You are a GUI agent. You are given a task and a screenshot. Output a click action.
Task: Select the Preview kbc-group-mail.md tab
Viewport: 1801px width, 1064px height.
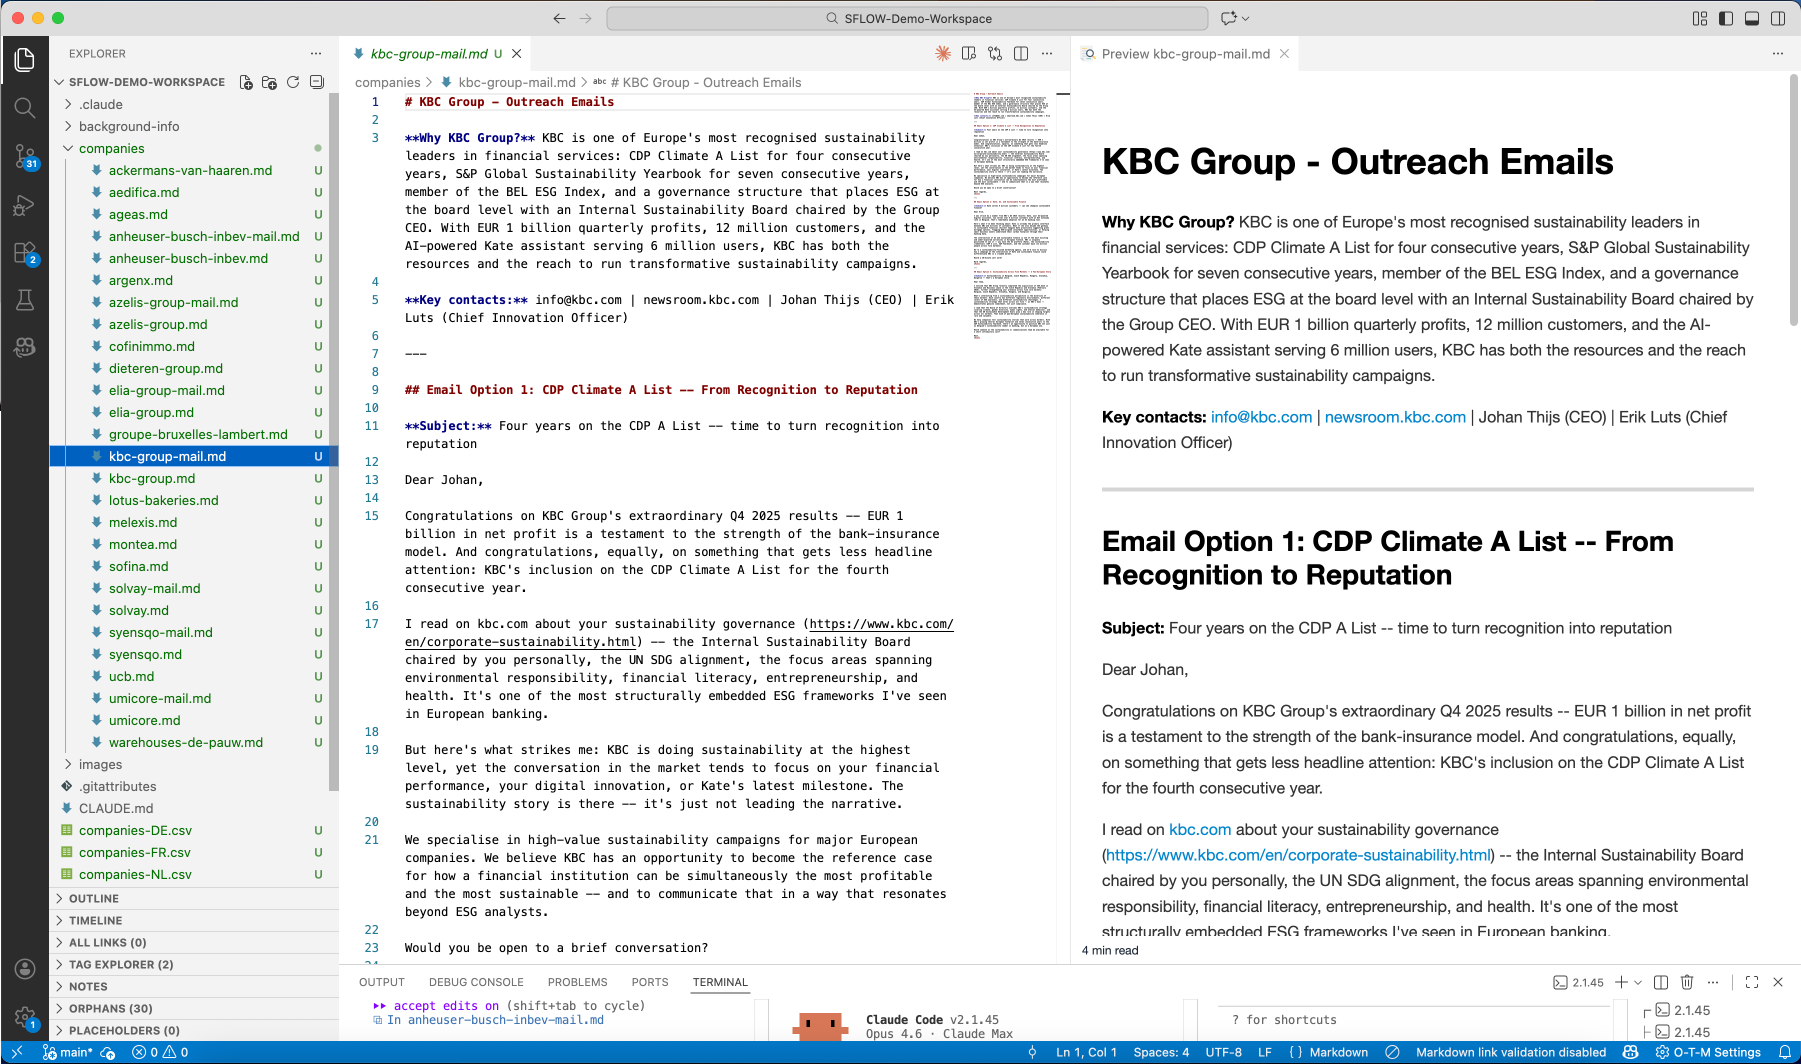coord(1185,54)
